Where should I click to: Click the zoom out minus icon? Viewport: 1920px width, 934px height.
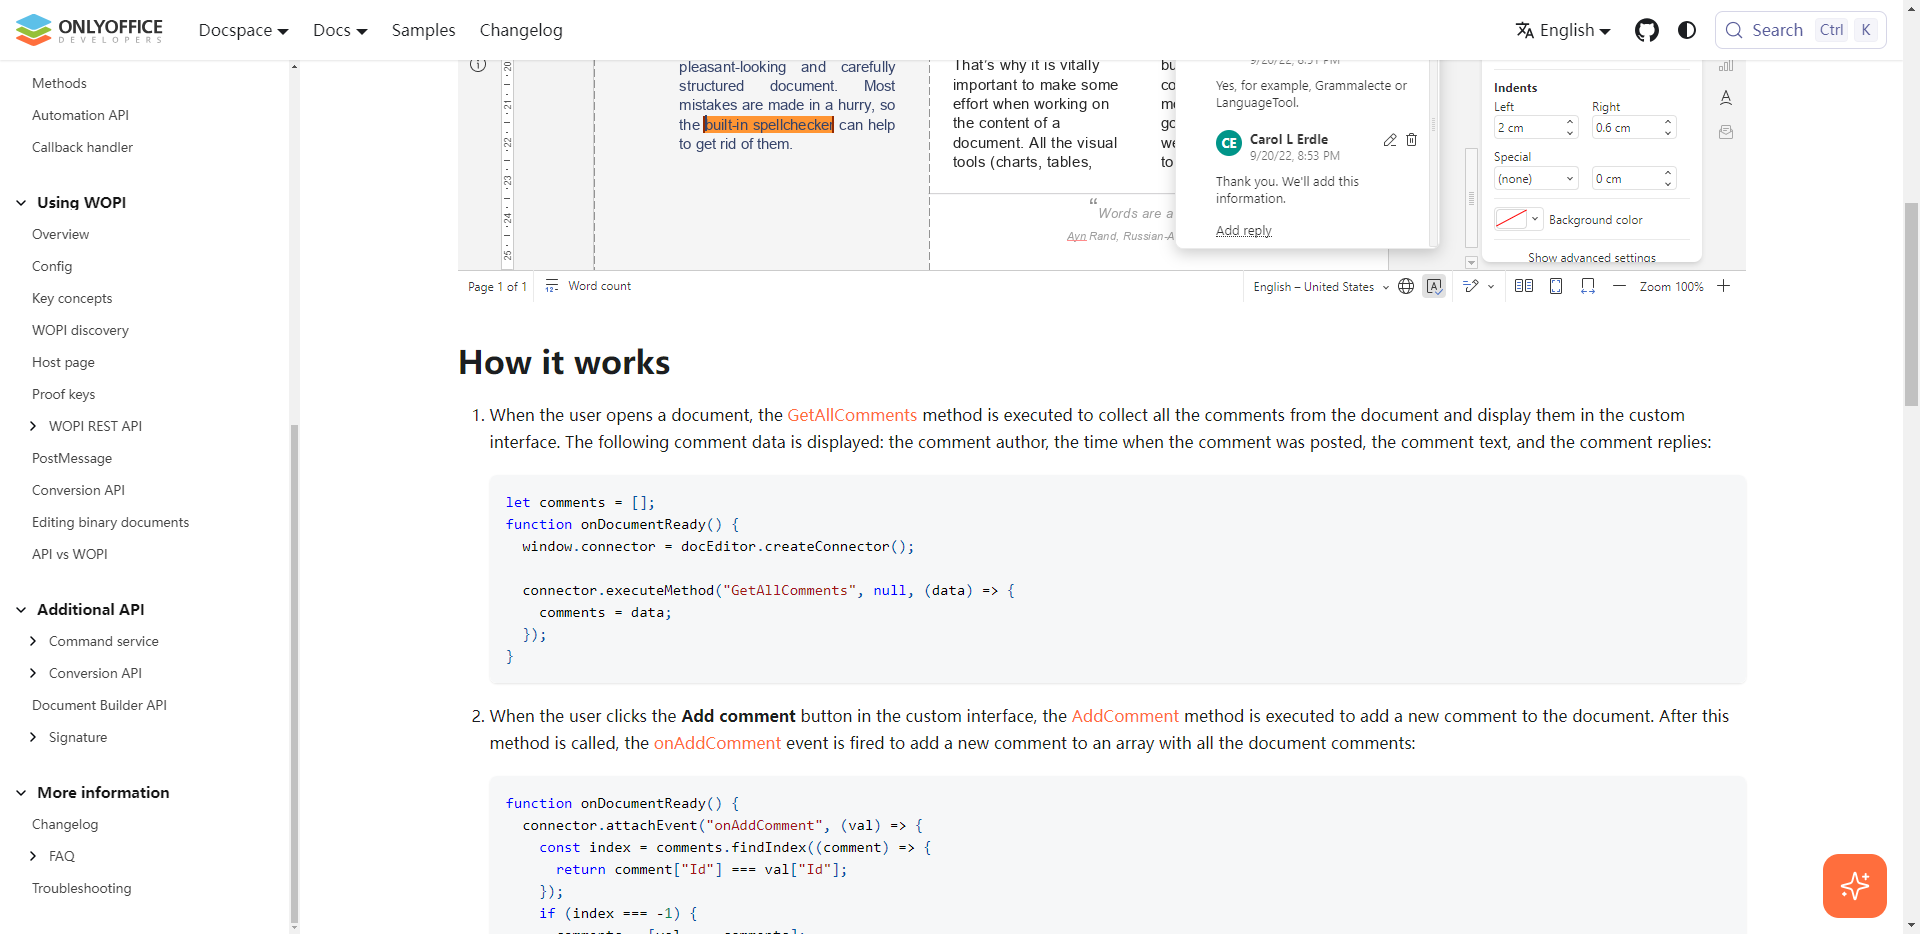(x=1619, y=286)
